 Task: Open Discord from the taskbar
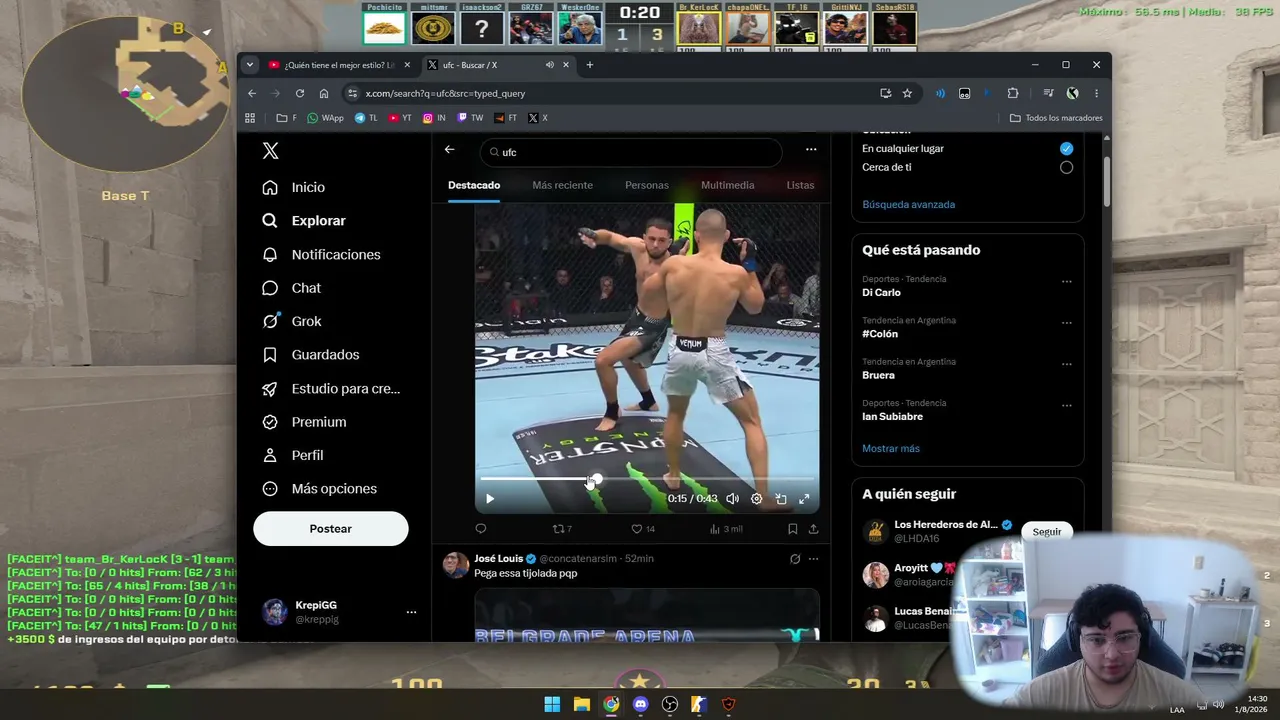tap(641, 704)
